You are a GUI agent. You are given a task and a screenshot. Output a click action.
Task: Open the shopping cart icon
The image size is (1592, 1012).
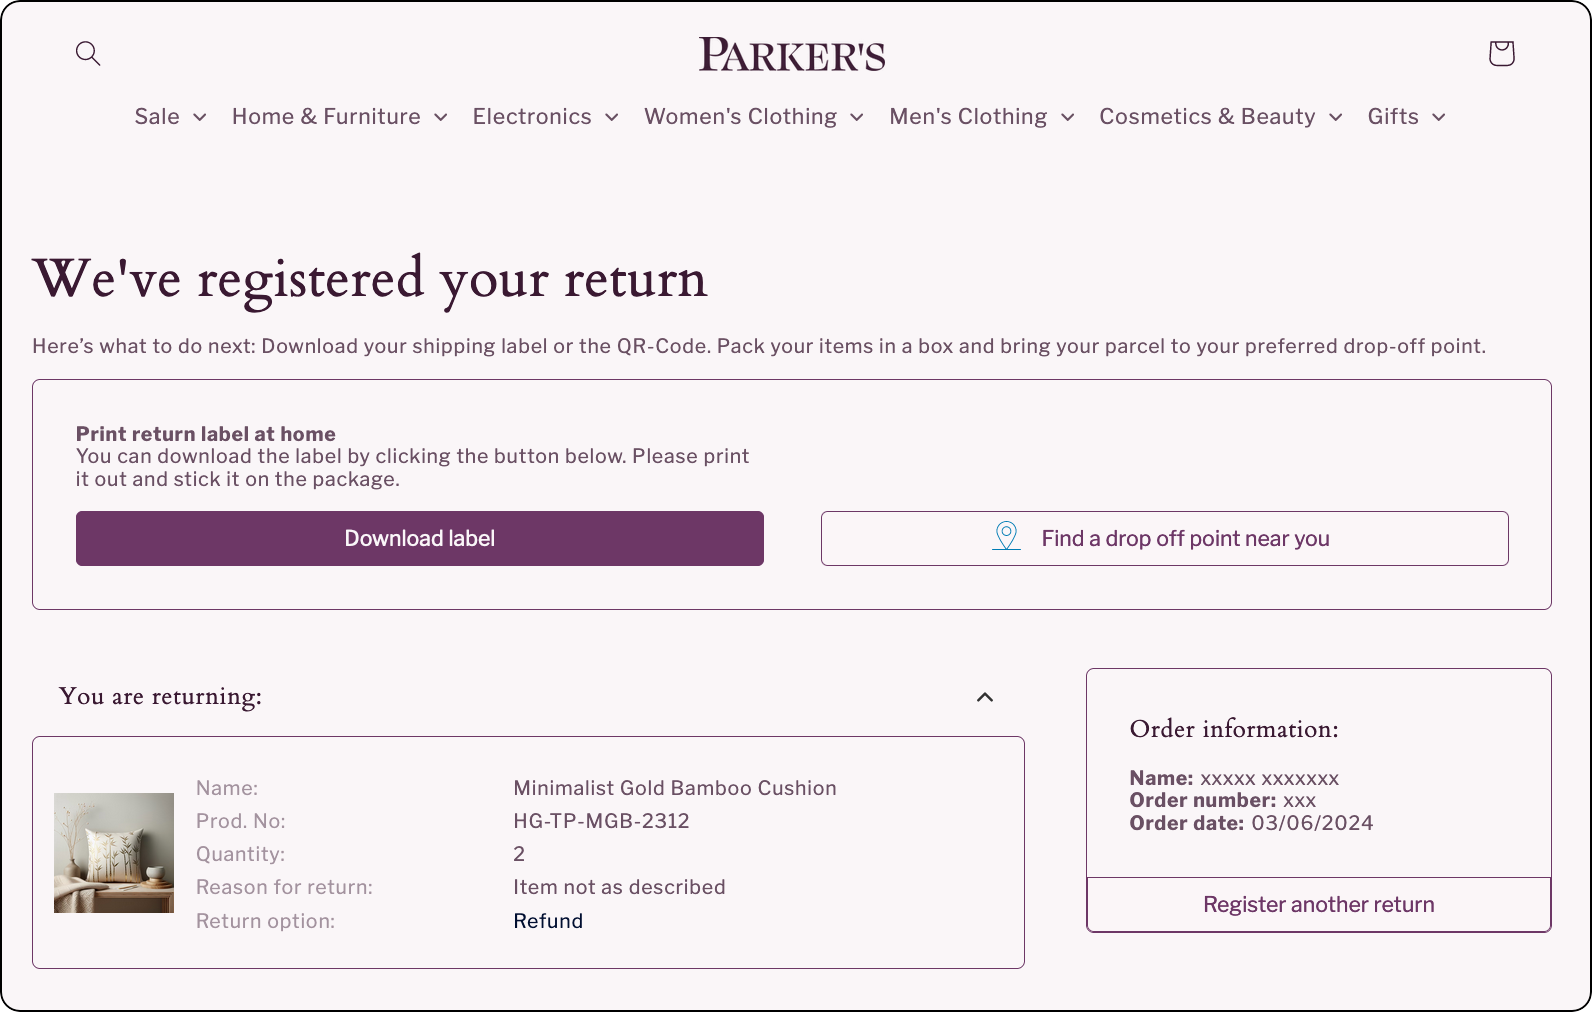coord(1501,53)
